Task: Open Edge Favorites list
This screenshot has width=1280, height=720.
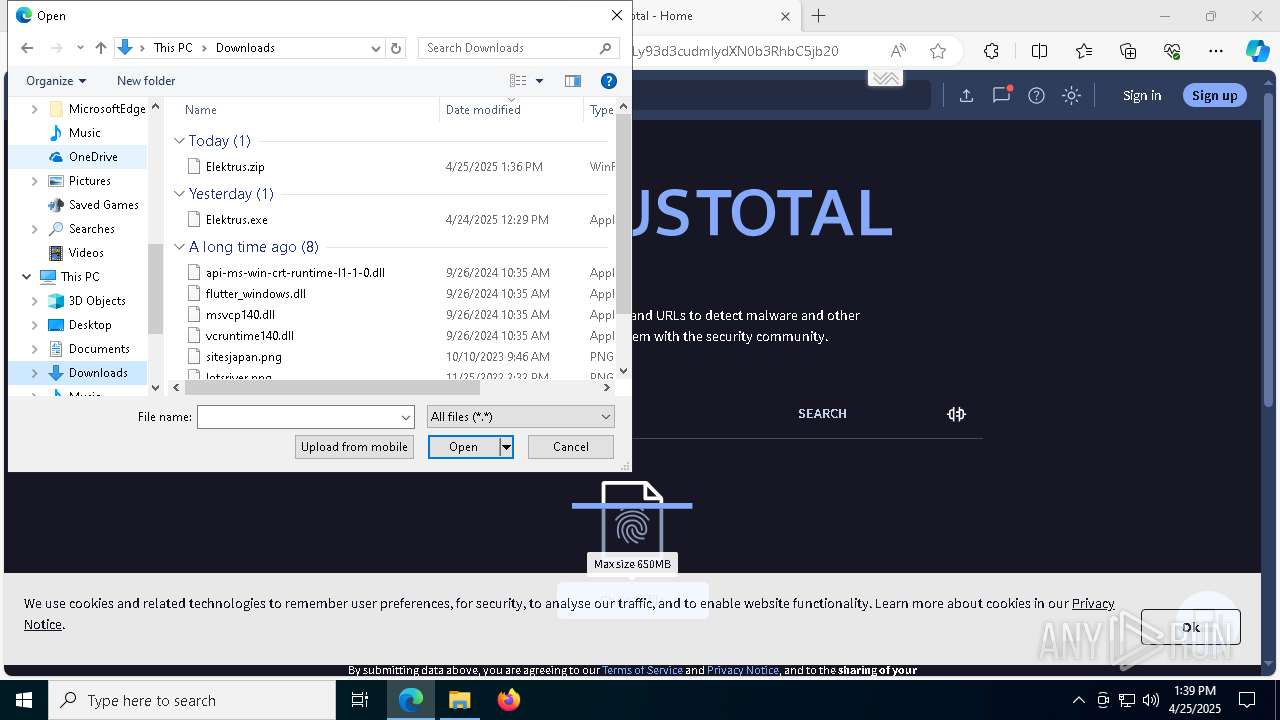Action: pos(1084,51)
